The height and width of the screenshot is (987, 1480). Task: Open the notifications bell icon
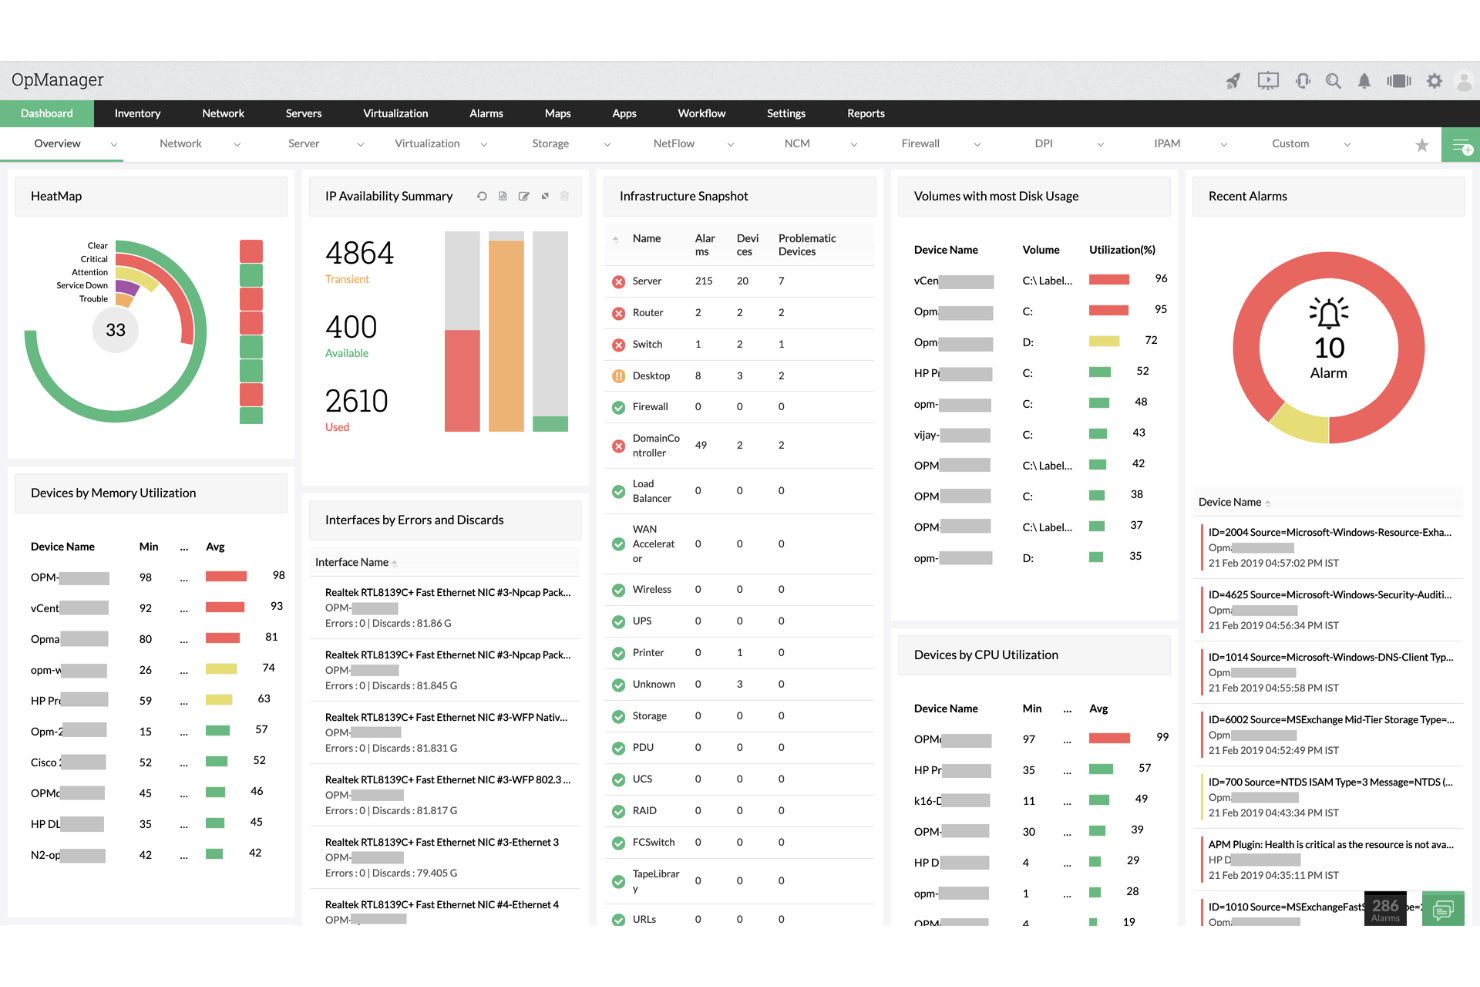coord(1363,80)
